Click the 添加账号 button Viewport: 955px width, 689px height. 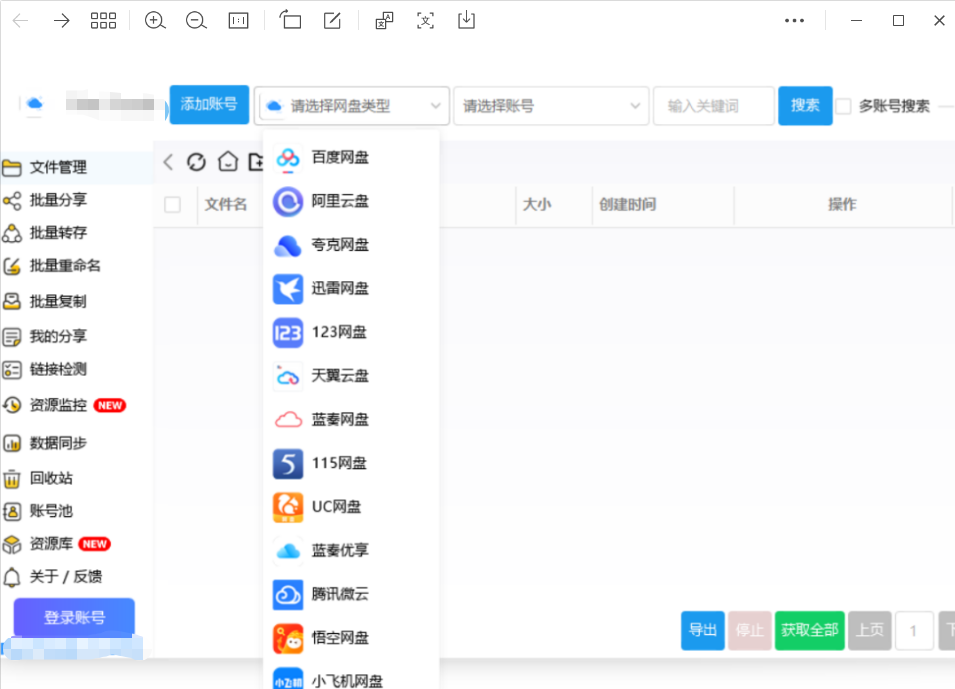coord(208,105)
